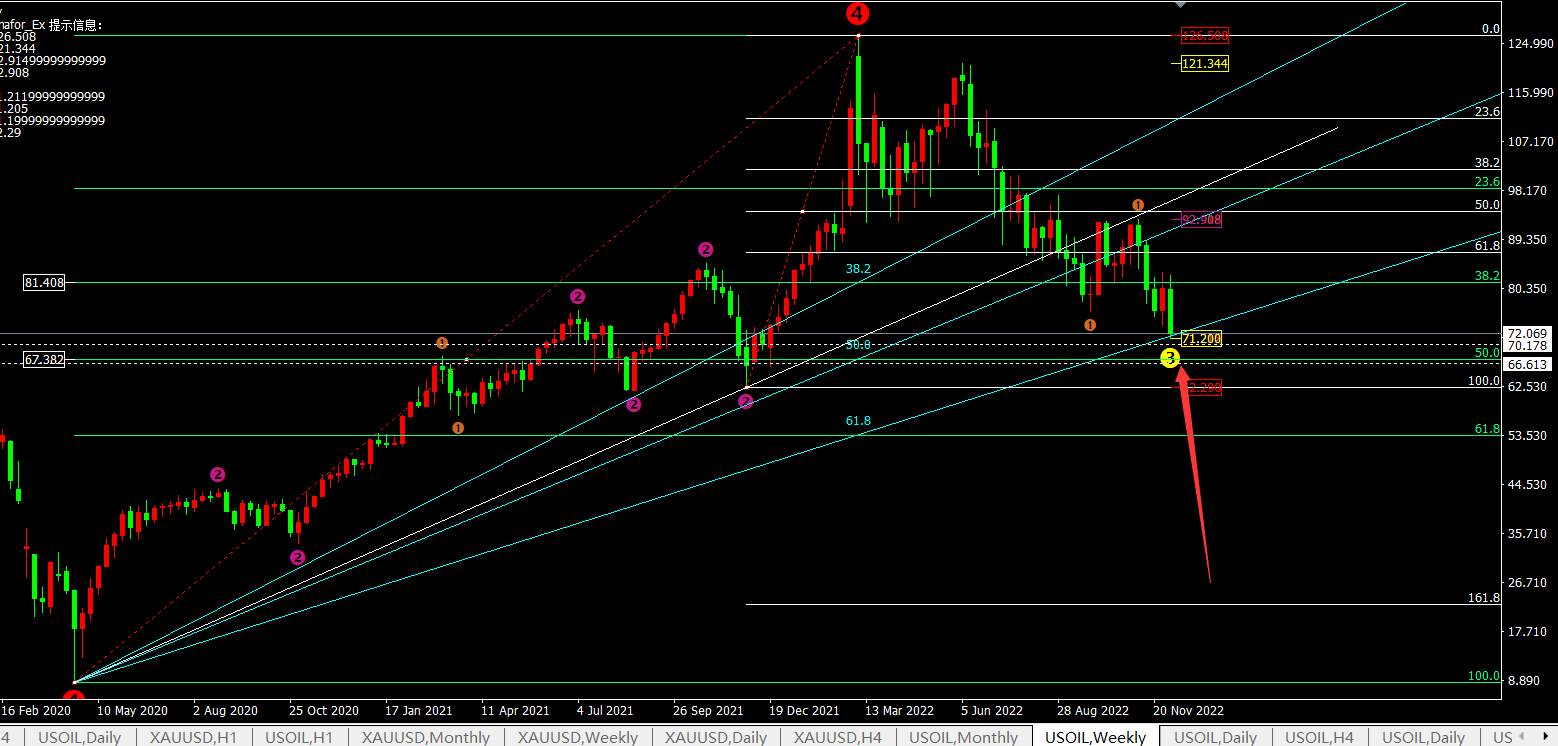Click the 11 Apr 2021 date label

(515, 711)
